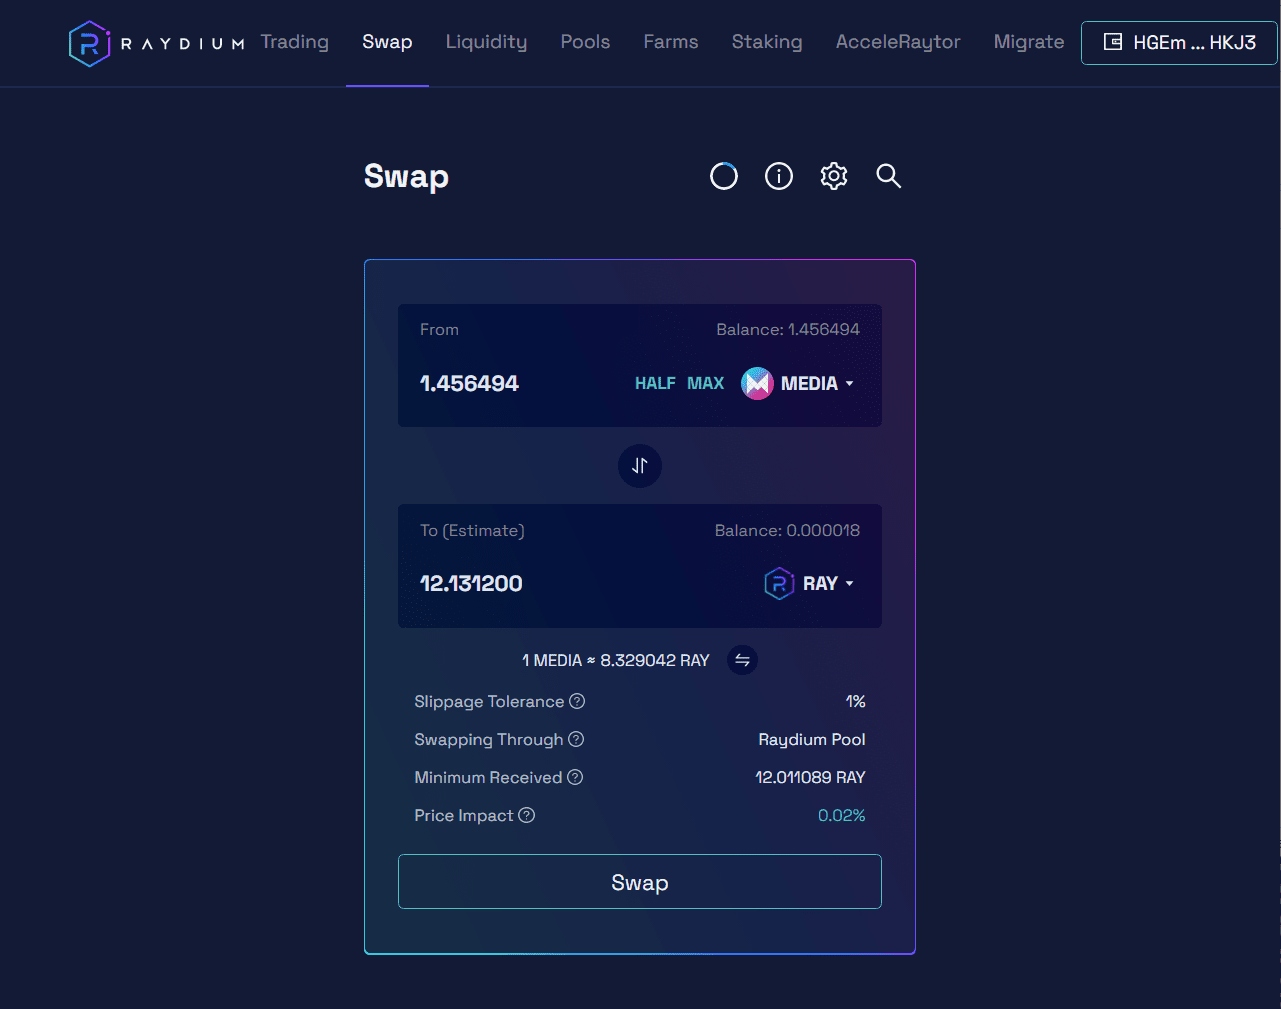Toggle swap direction between MEDIA and RAY
Viewport: 1281px width, 1009px height.
tap(640, 466)
